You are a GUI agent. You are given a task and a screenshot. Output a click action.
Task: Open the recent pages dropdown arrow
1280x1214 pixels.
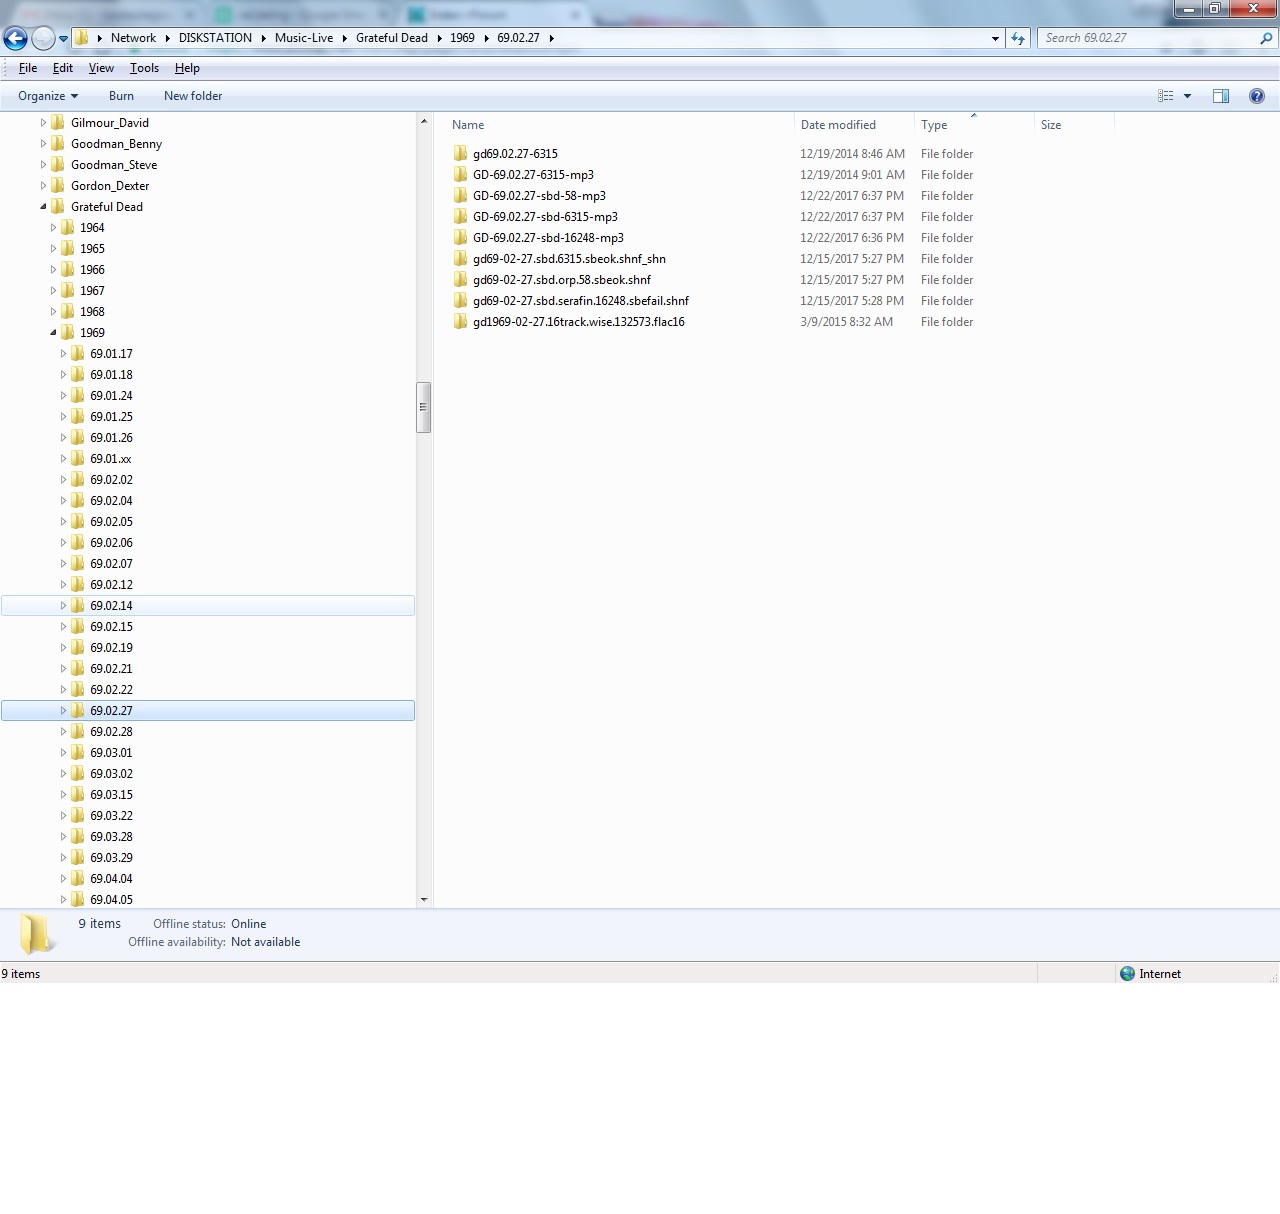coord(63,39)
